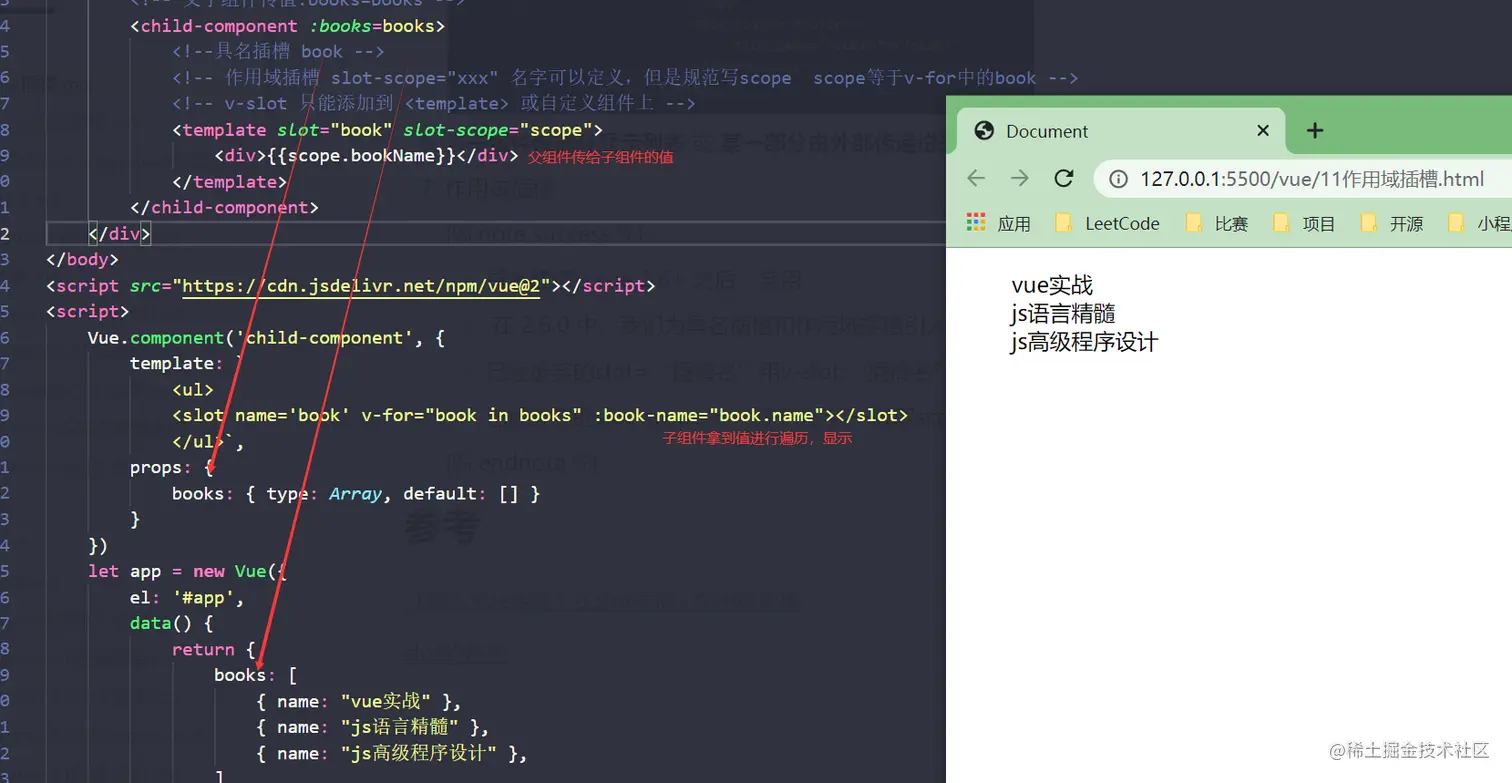This screenshot has width=1512, height=783.
Task: Click the { name: "vue实战" } code line
Action: coord(359,701)
